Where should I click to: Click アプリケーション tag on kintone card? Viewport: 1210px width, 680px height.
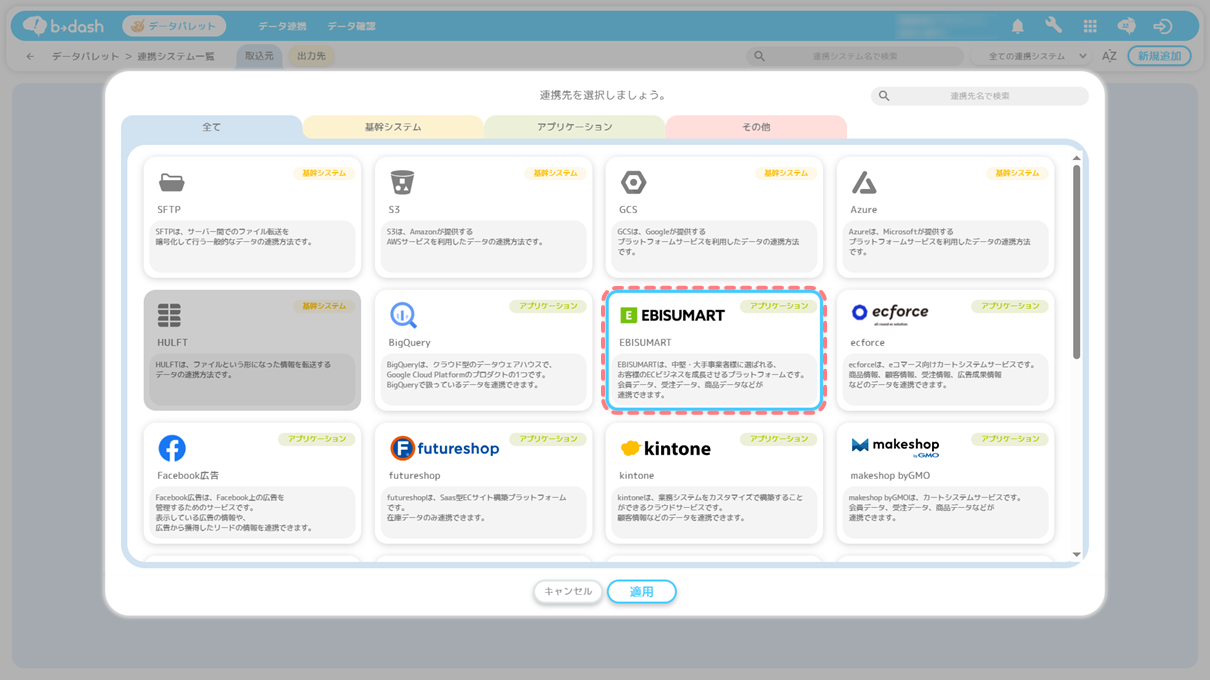click(x=779, y=439)
